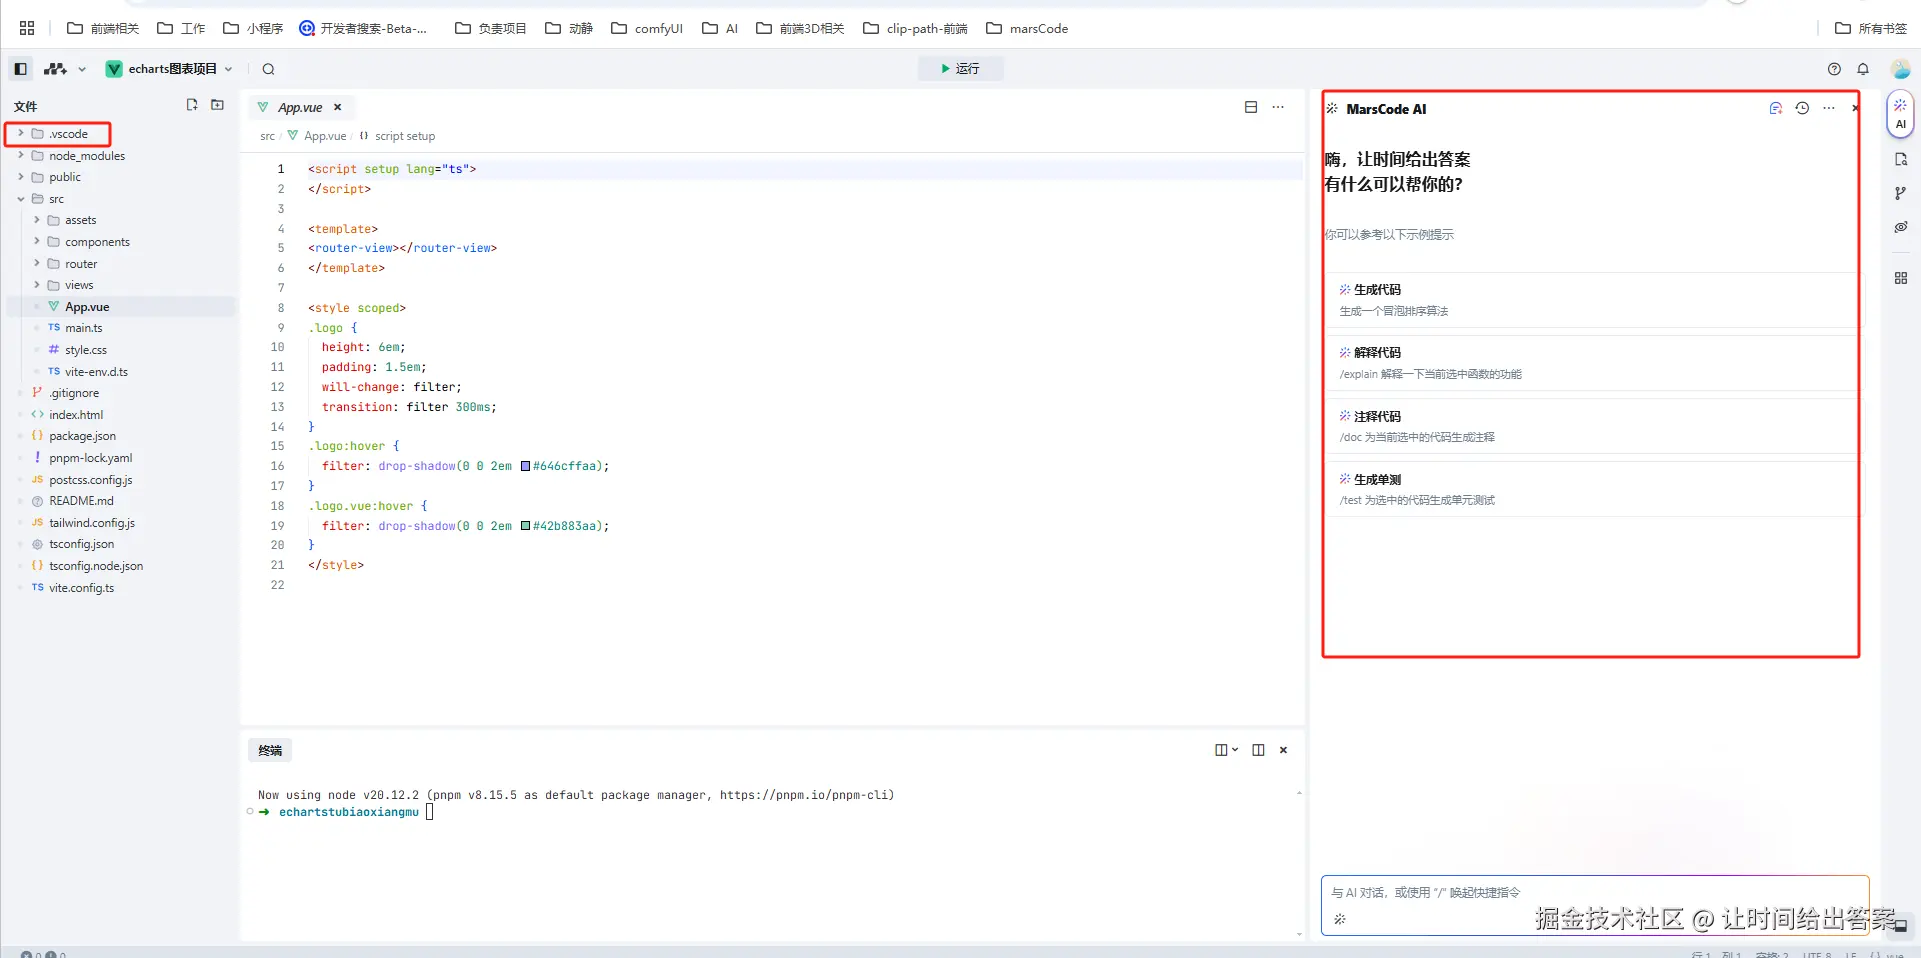Open the user avatar menu
This screenshot has width=1921, height=958.
coord(1901,69)
